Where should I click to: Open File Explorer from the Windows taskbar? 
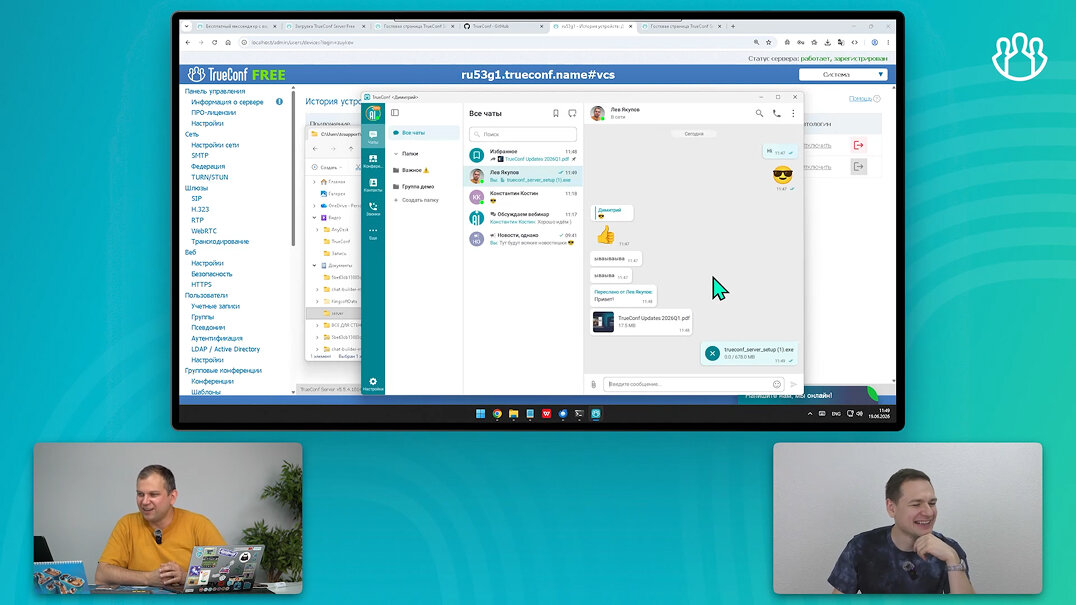click(x=513, y=414)
